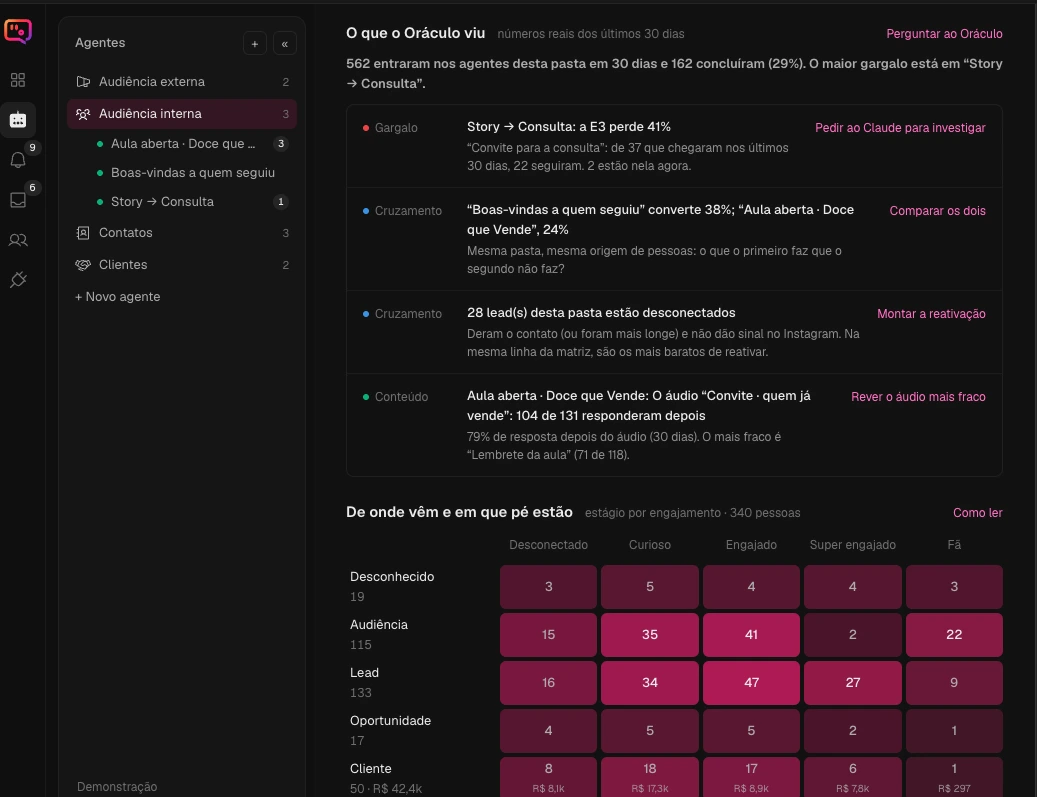Image resolution: width=1037 pixels, height=797 pixels.
Task: Select the Audiência Engajado cell showing 41
Action: [751, 635]
